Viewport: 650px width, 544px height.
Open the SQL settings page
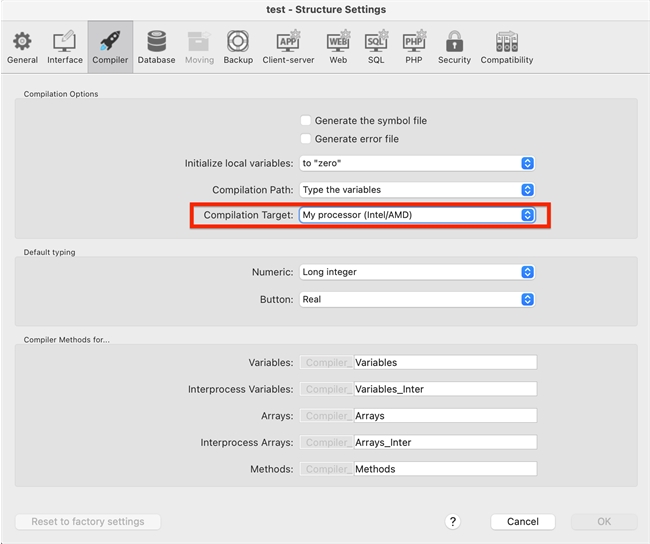[376, 46]
